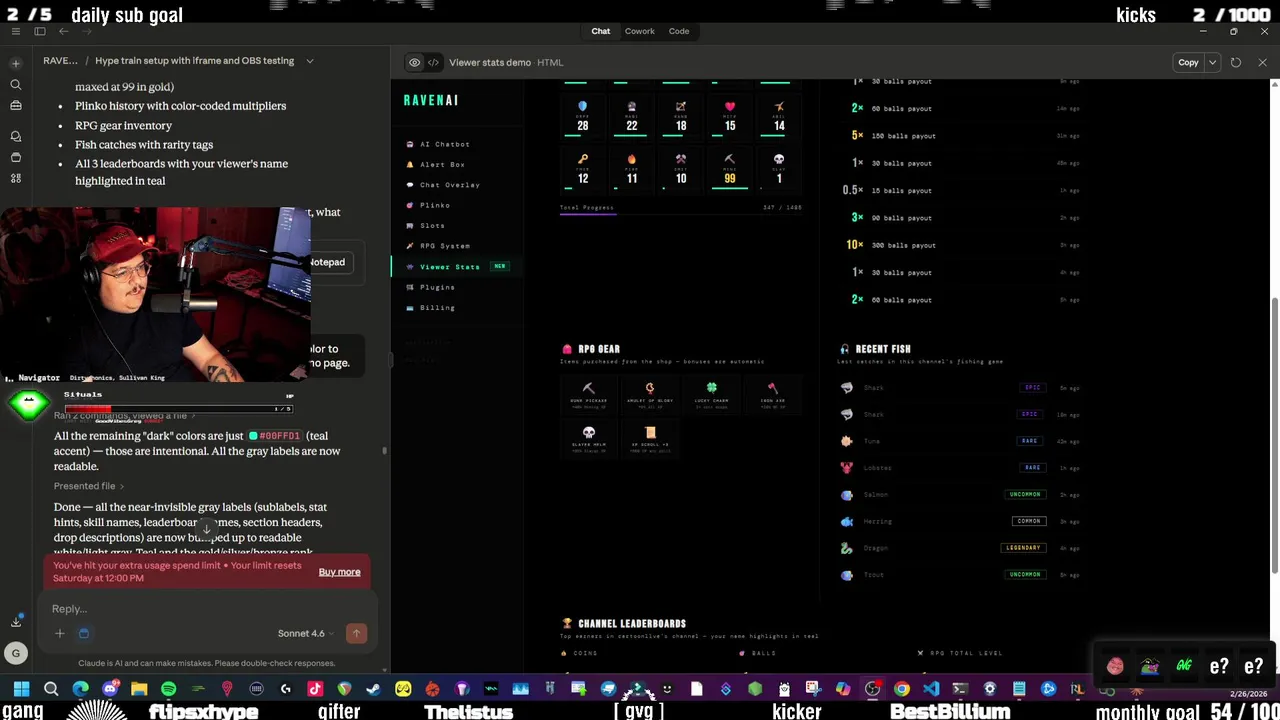Add an attachment with the plus button
Image resolution: width=1280 pixels, height=720 pixels.
coord(60,633)
